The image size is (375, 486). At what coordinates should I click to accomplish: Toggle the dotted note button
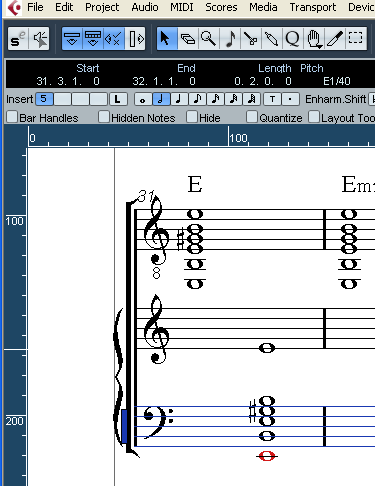[x=290, y=99]
